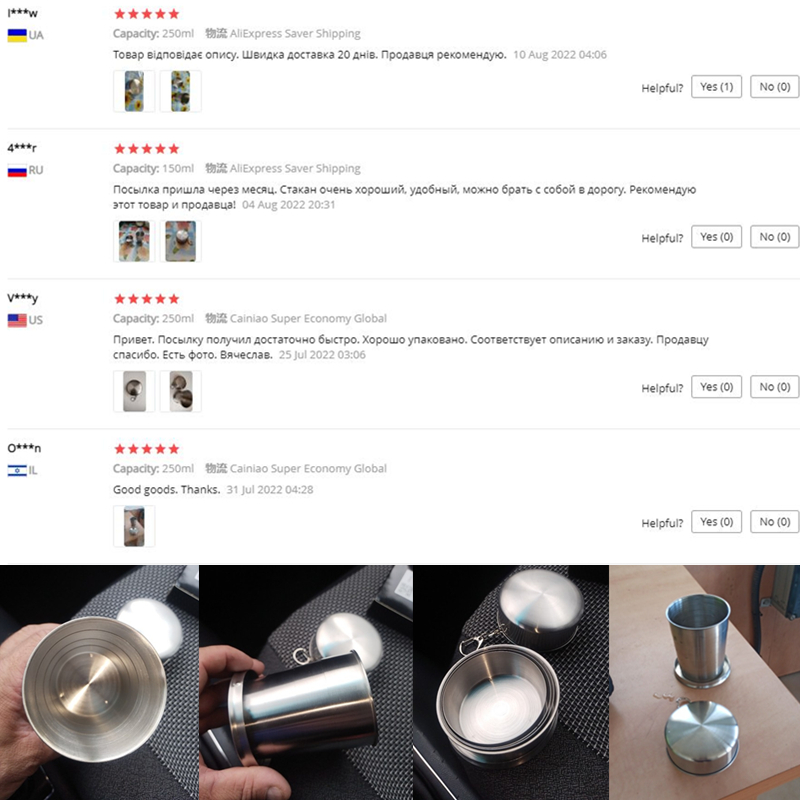Vote Yes on V***y's review
The image size is (800, 800).
tap(716, 387)
